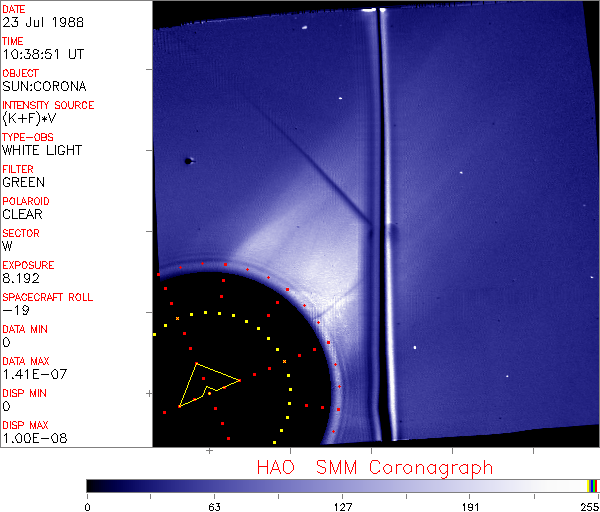The image size is (600, 512).
Task: Select the exposure value 8.192
Action: [21, 278]
